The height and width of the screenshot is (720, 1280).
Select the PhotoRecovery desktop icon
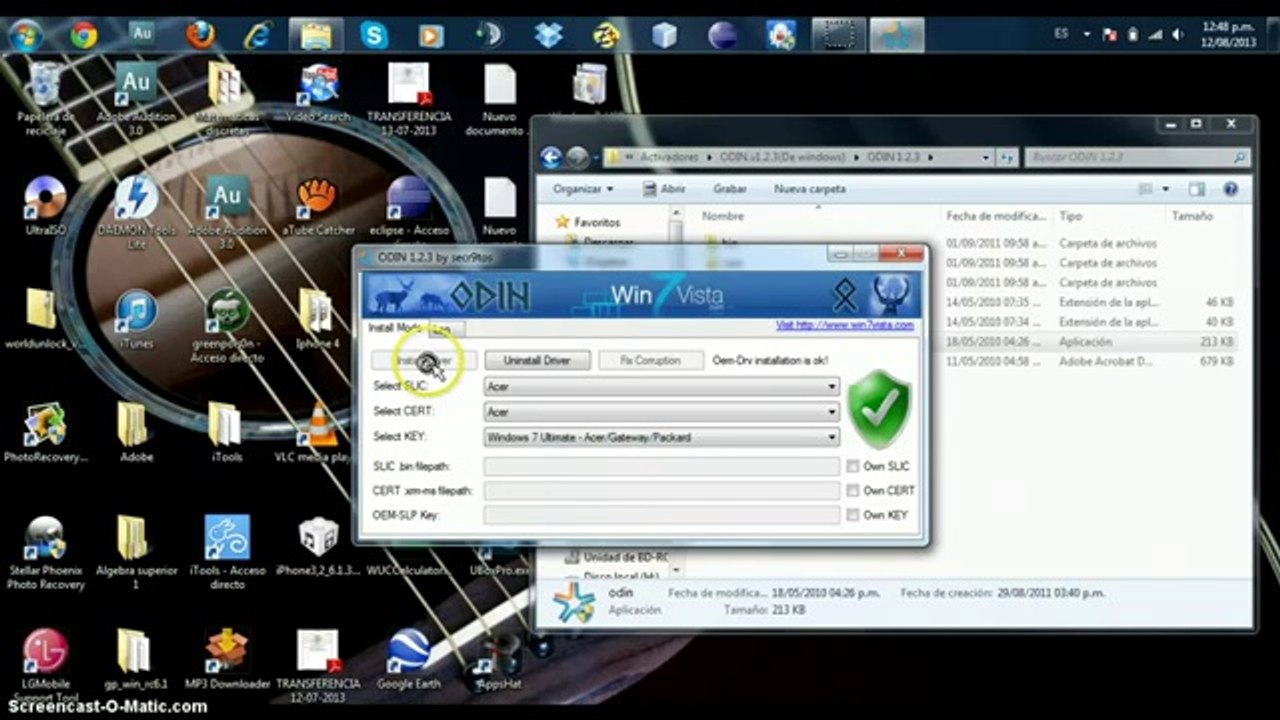click(45, 432)
